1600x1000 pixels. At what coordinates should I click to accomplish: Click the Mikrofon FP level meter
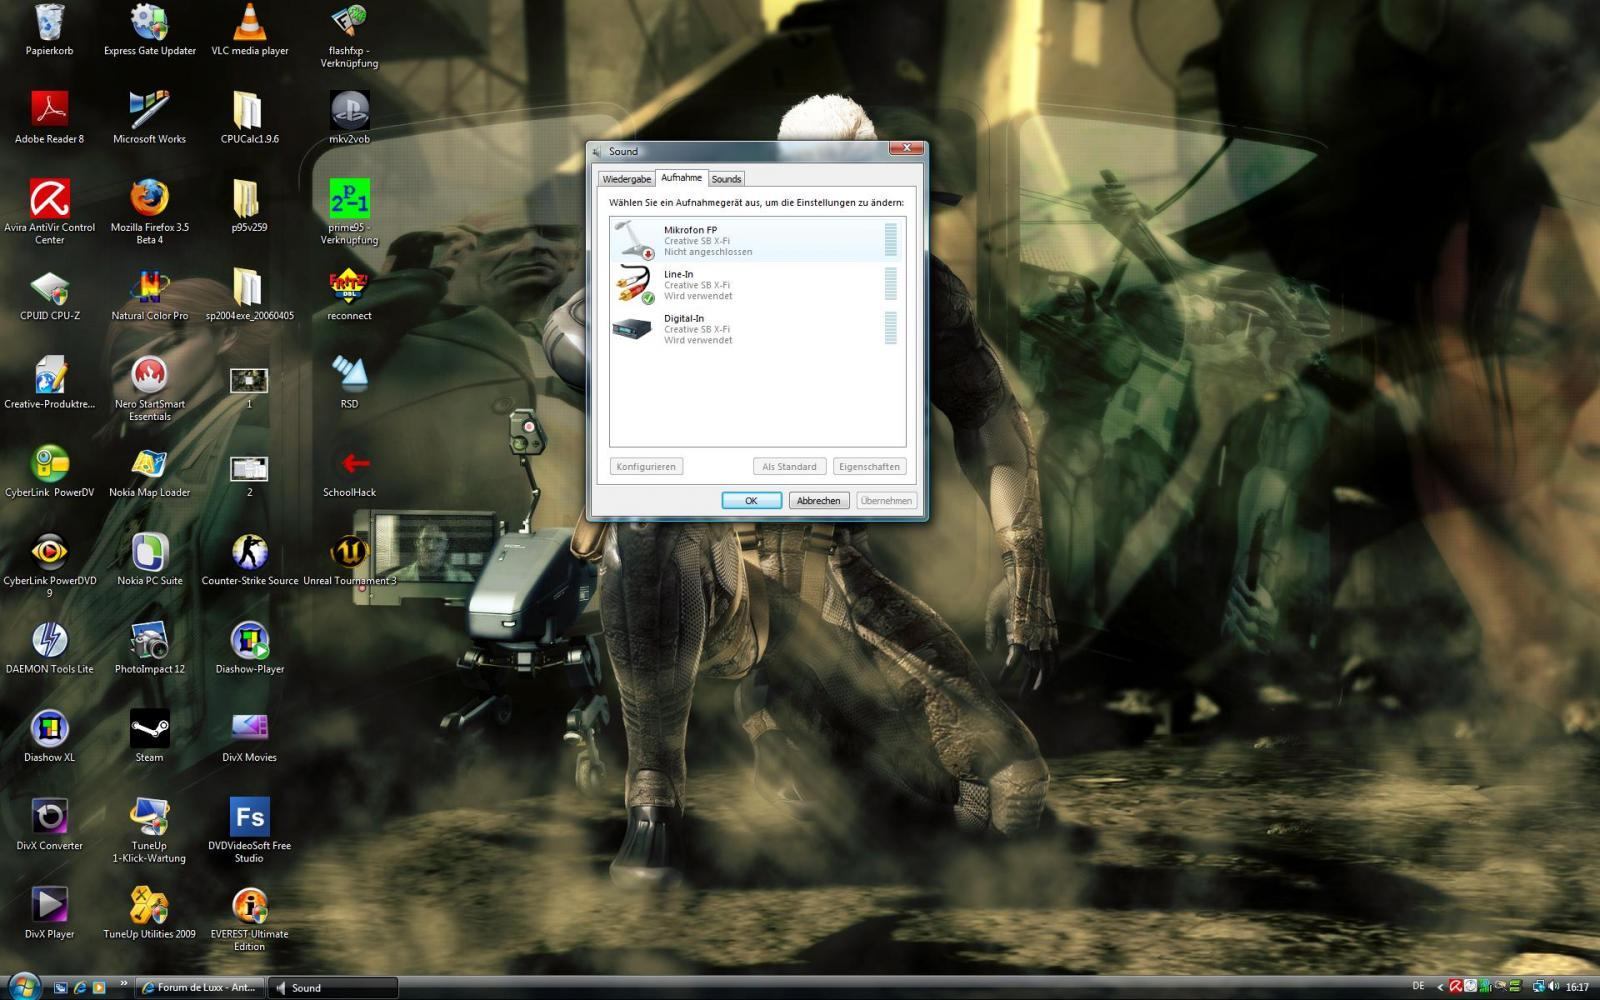tap(890, 240)
